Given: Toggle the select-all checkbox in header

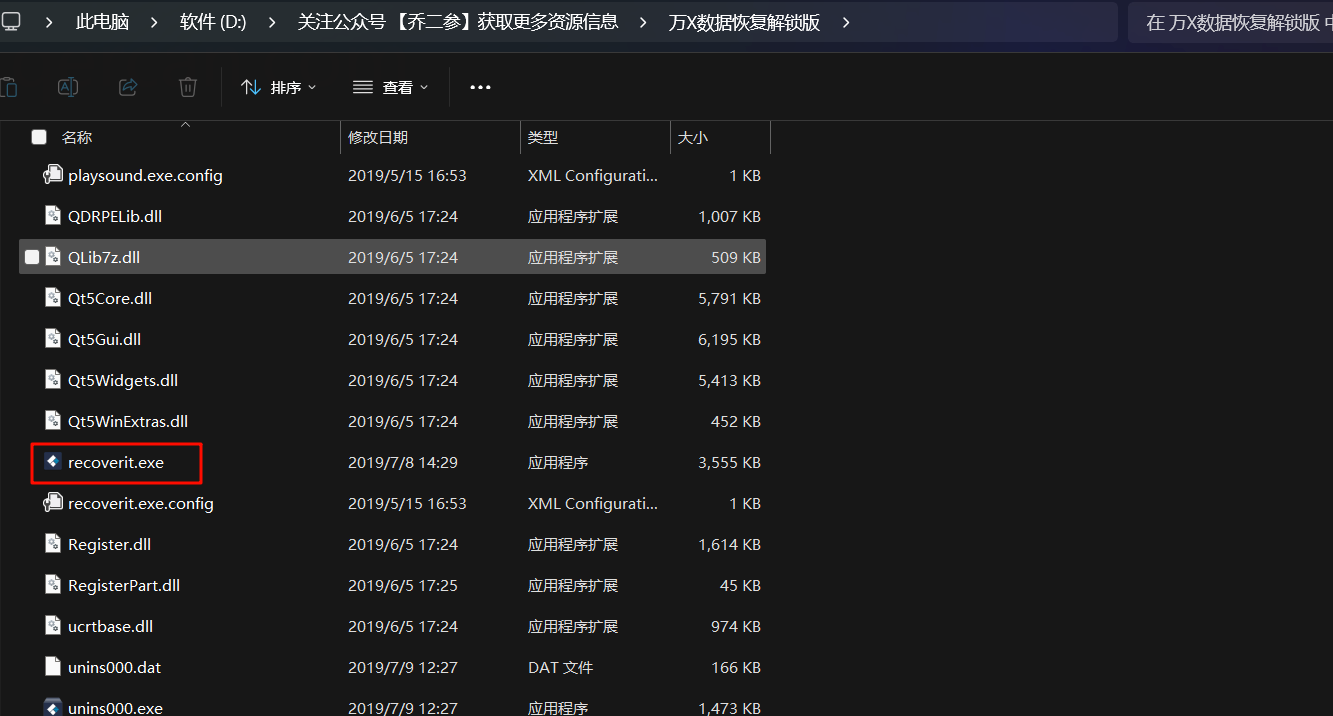Looking at the screenshot, I should [x=39, y=137].
